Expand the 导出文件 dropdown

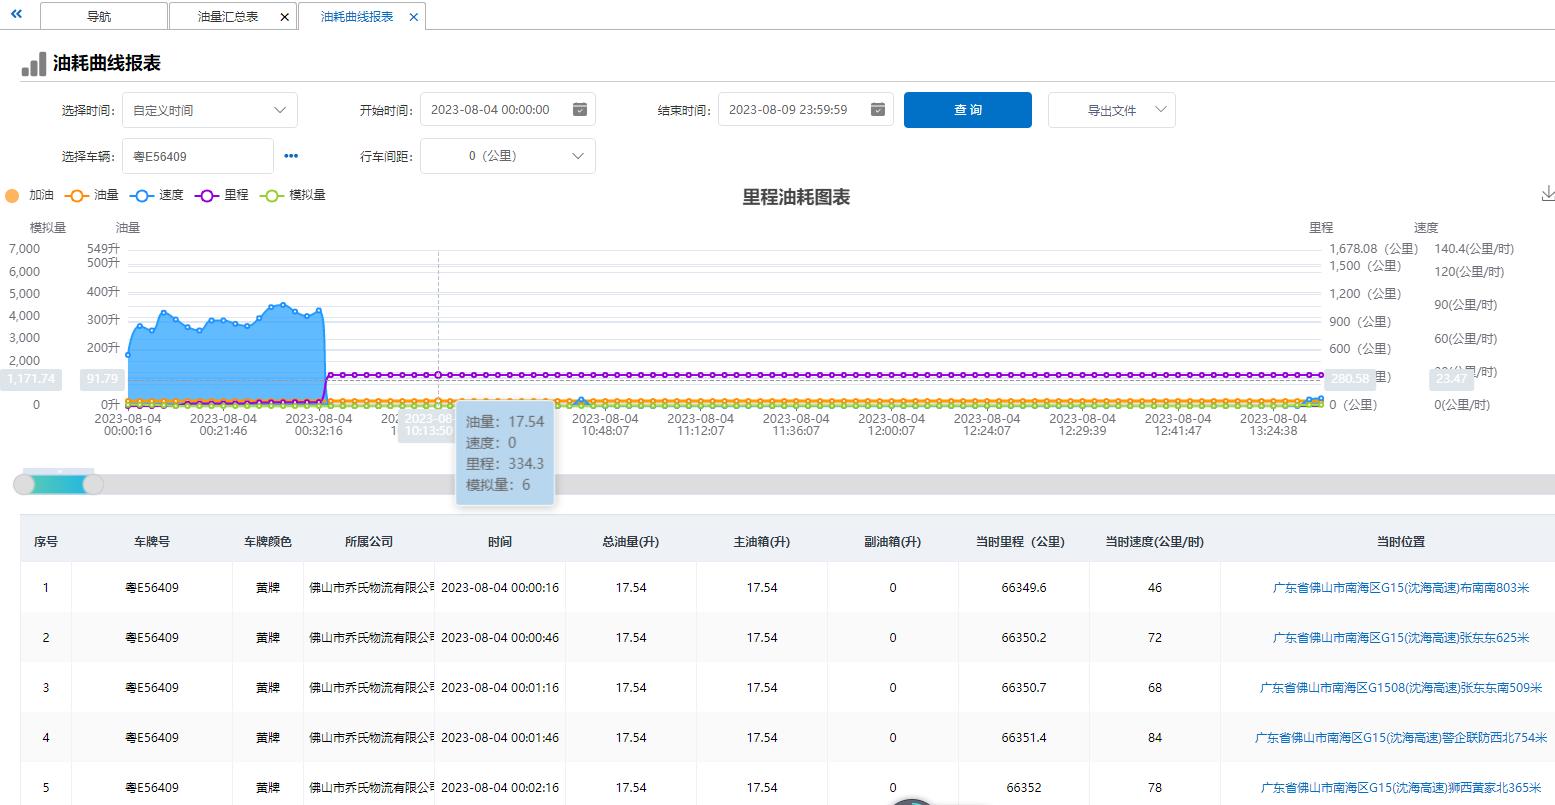[x=1111, y=110]
